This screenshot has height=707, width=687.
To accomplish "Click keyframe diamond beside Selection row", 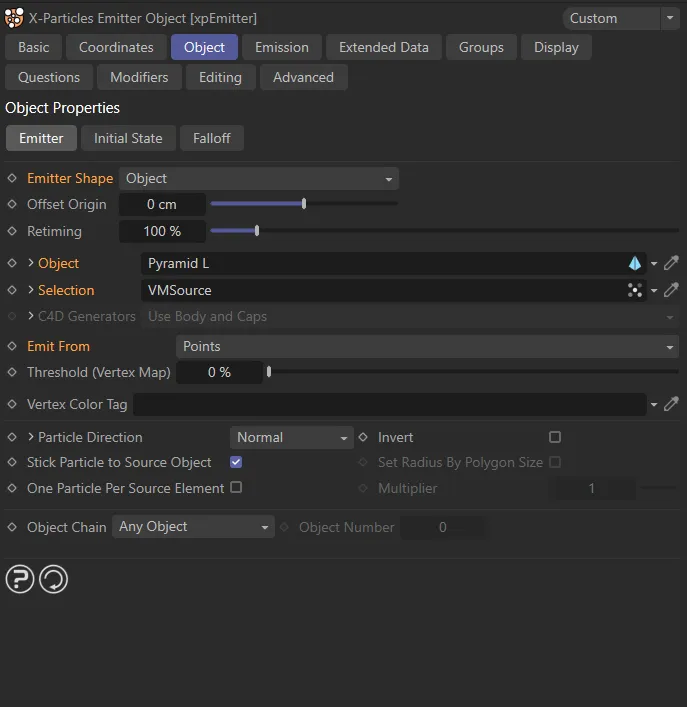I will click(12, 290).
